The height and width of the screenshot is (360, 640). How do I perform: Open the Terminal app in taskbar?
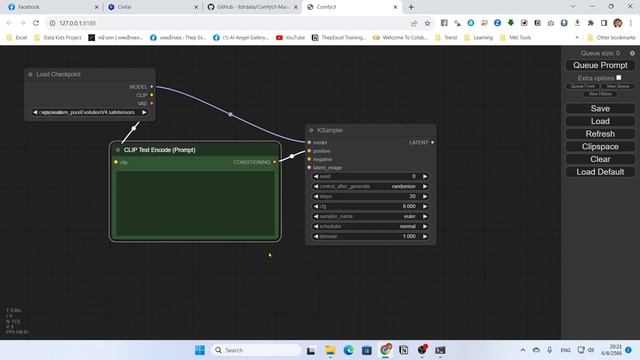440,350
